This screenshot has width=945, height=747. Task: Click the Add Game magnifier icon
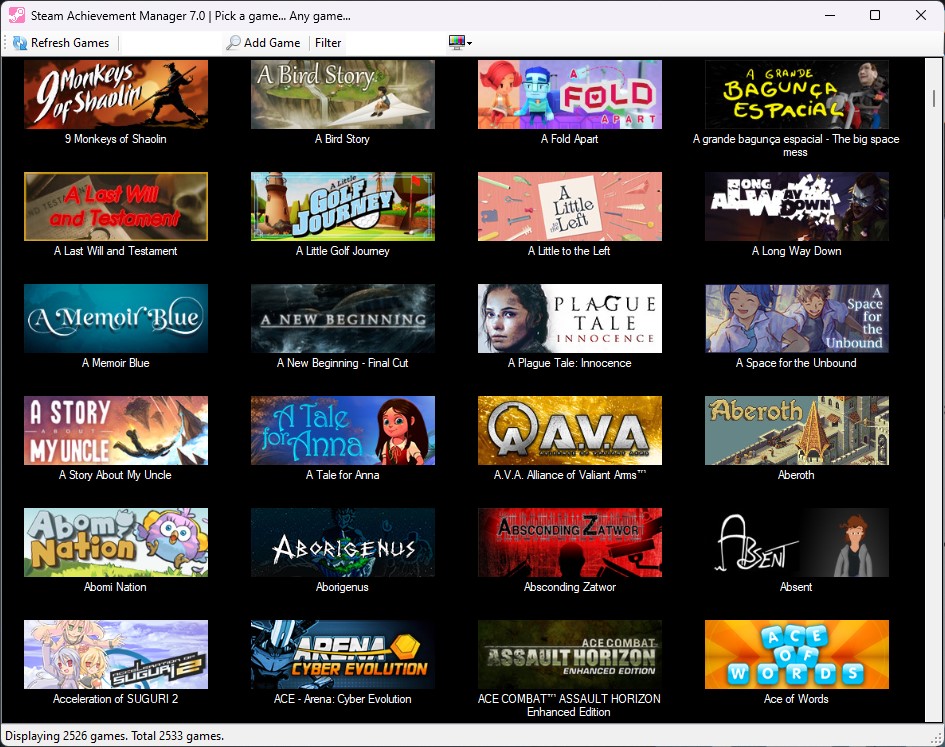233,43
